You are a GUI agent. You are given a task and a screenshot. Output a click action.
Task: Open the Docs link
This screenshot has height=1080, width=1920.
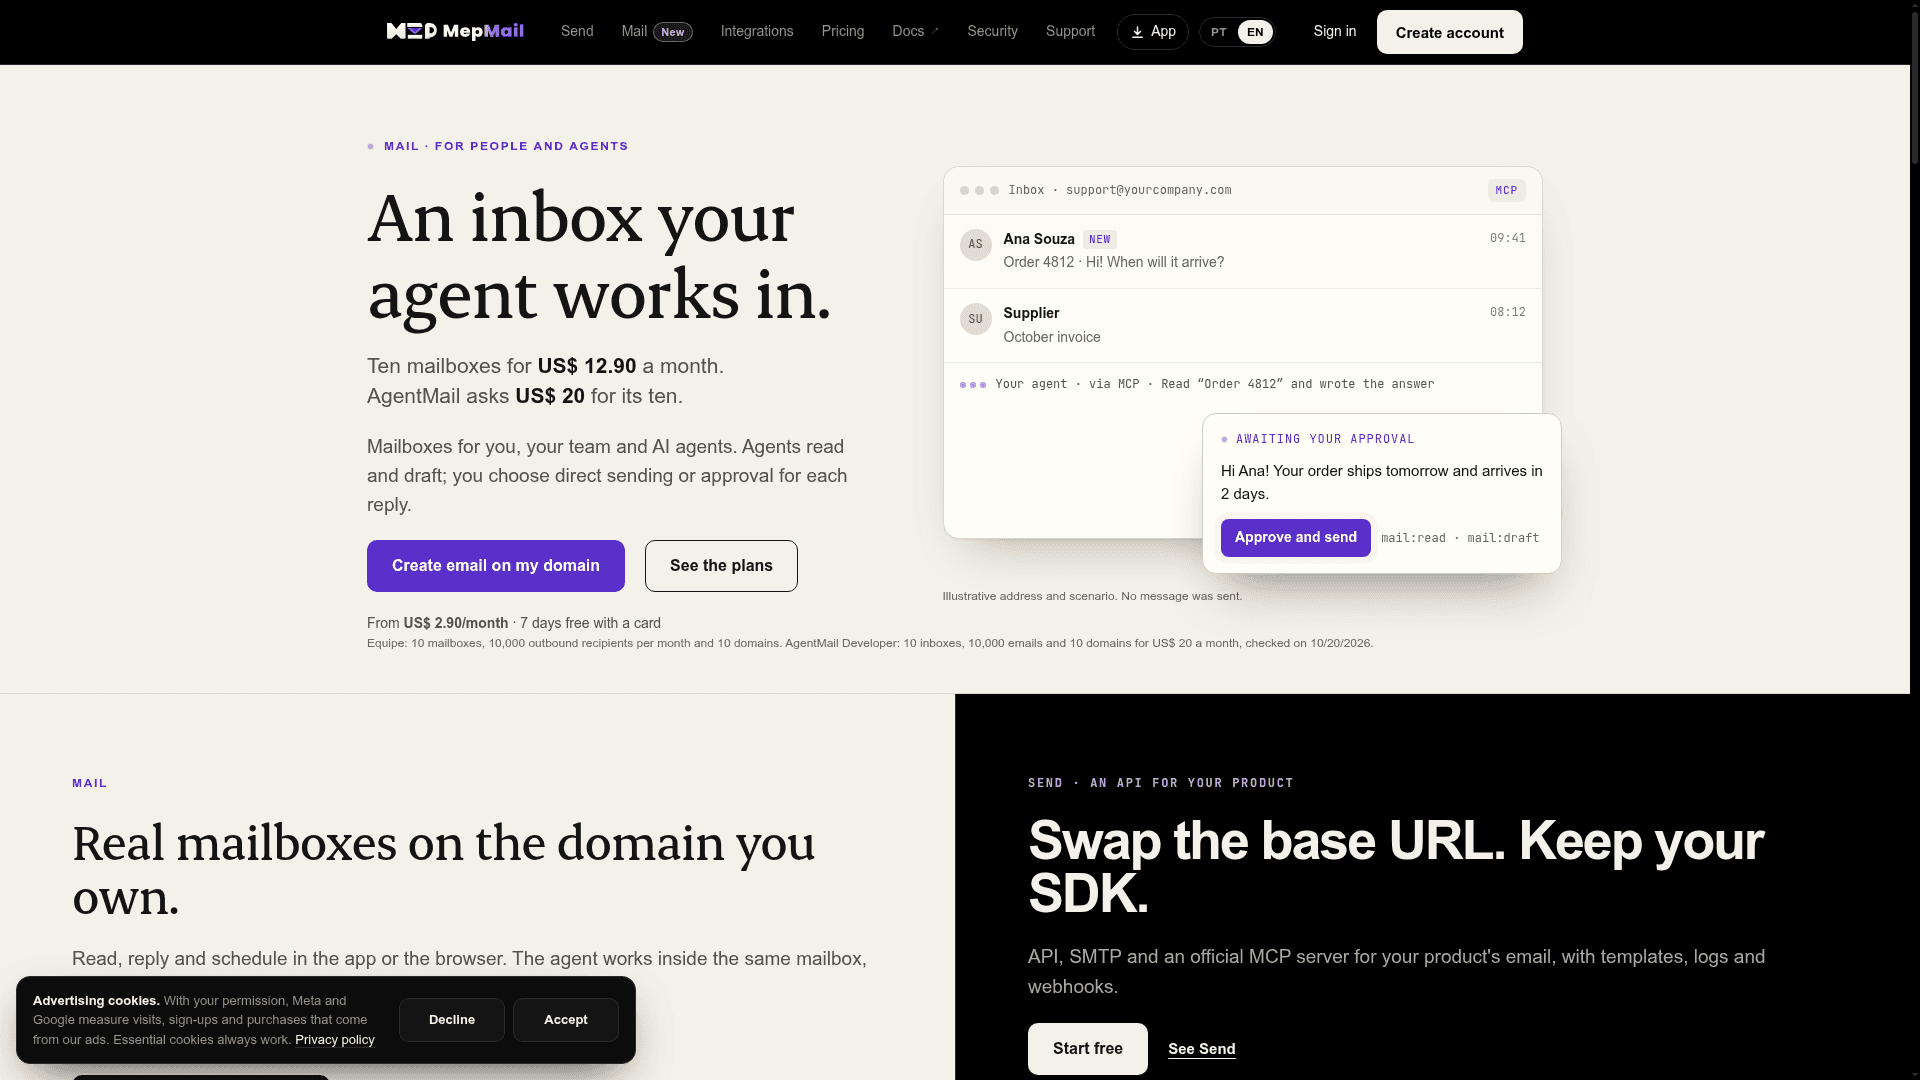pos(908,31)
